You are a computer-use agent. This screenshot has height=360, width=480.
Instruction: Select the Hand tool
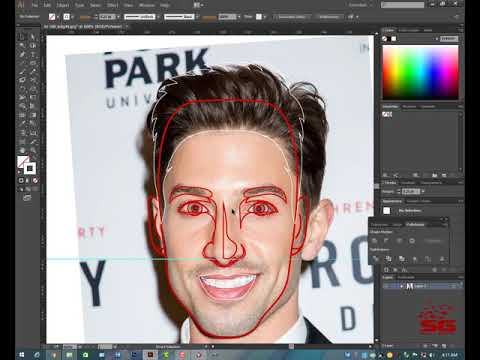(x=22, y=150)
